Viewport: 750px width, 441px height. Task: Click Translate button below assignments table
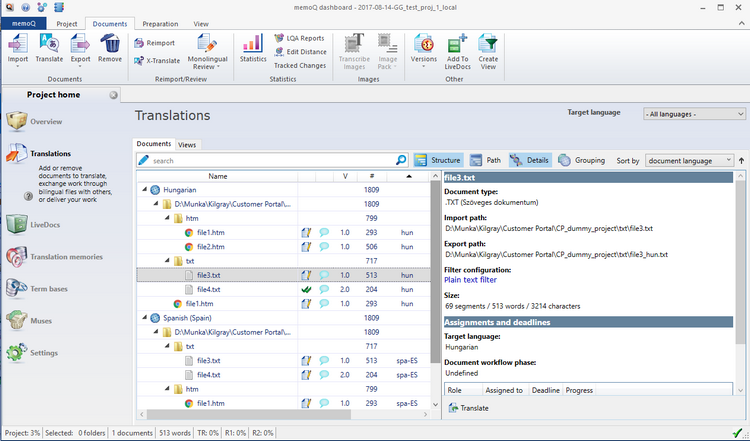tap(468, 408)
